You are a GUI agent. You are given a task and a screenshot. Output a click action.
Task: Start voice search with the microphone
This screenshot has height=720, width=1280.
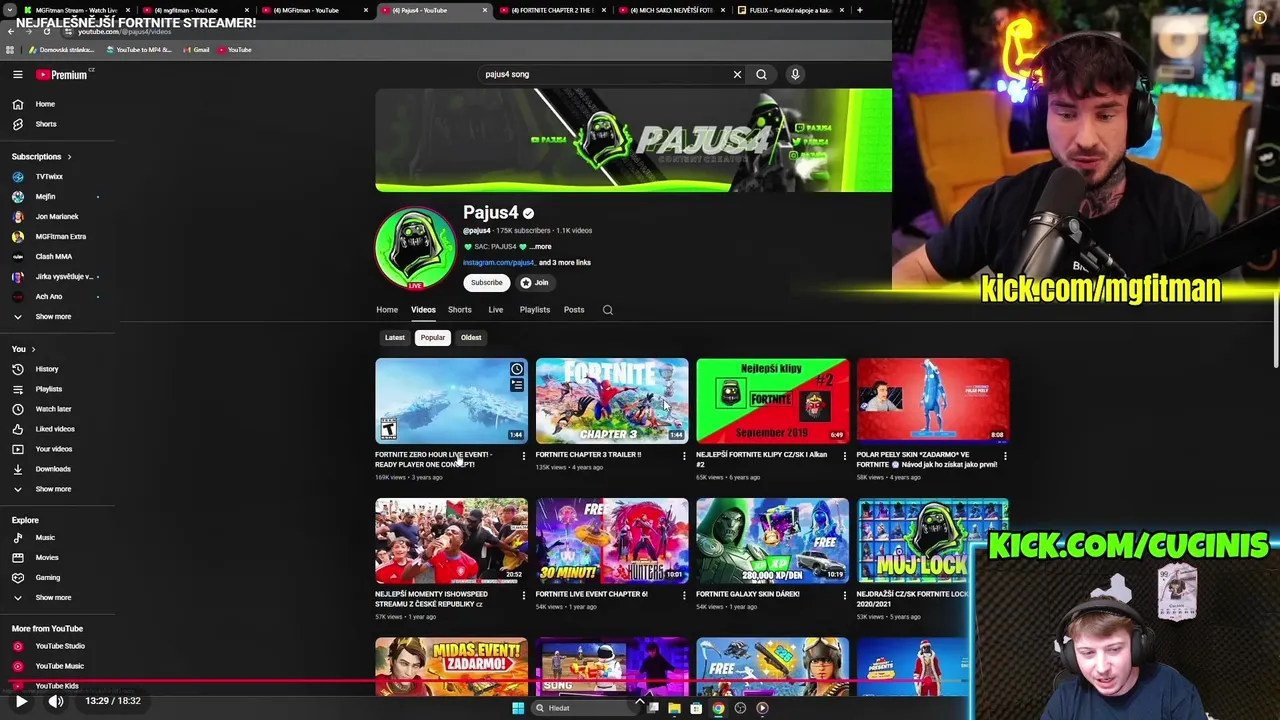(x=795, y=74)
